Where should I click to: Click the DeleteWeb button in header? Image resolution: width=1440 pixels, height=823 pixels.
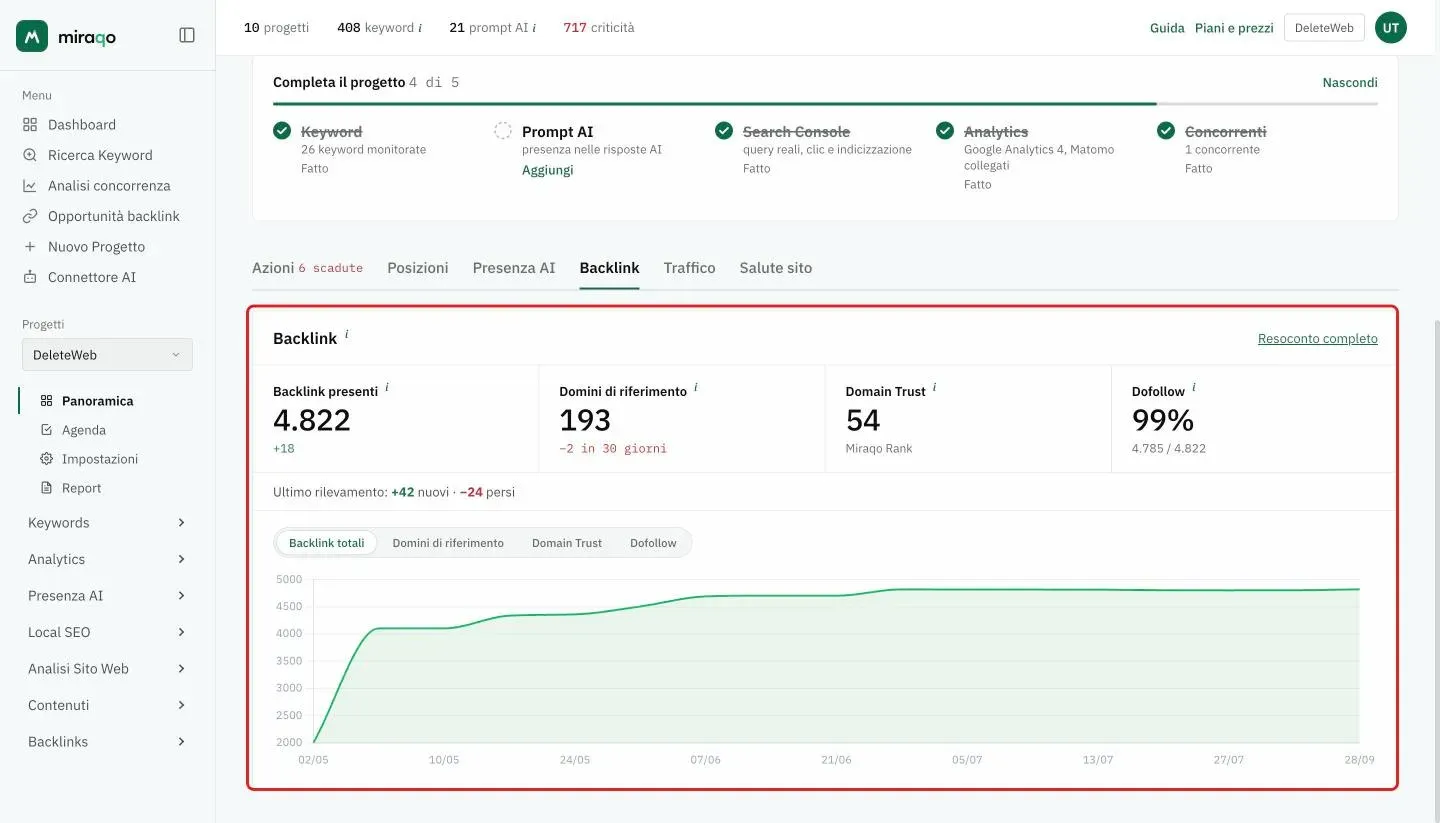click(x=1324, y=28)
